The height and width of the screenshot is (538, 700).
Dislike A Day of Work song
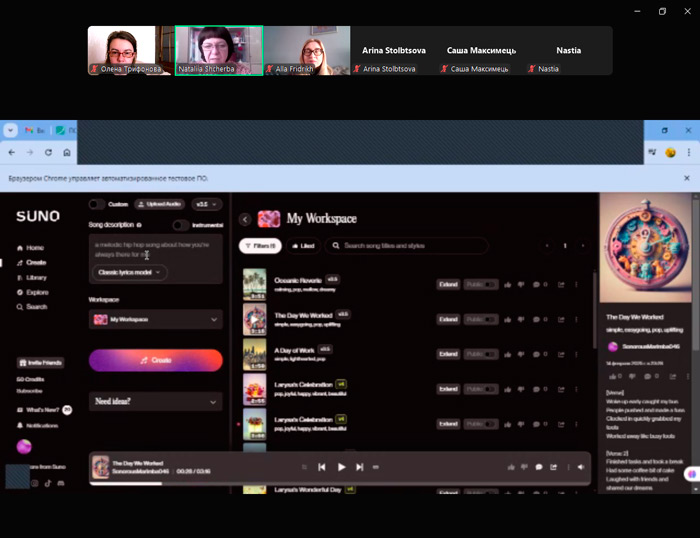(522, 354)
